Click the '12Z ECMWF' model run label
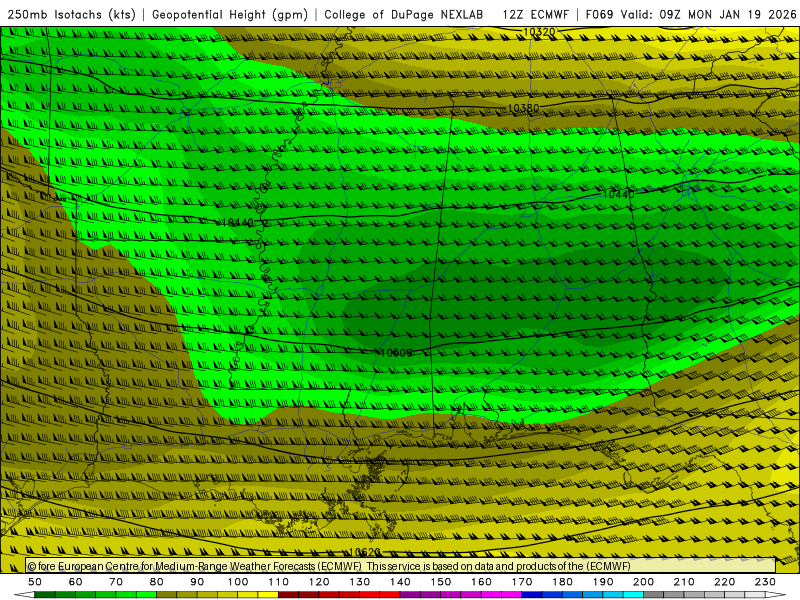 click(535, 14)
